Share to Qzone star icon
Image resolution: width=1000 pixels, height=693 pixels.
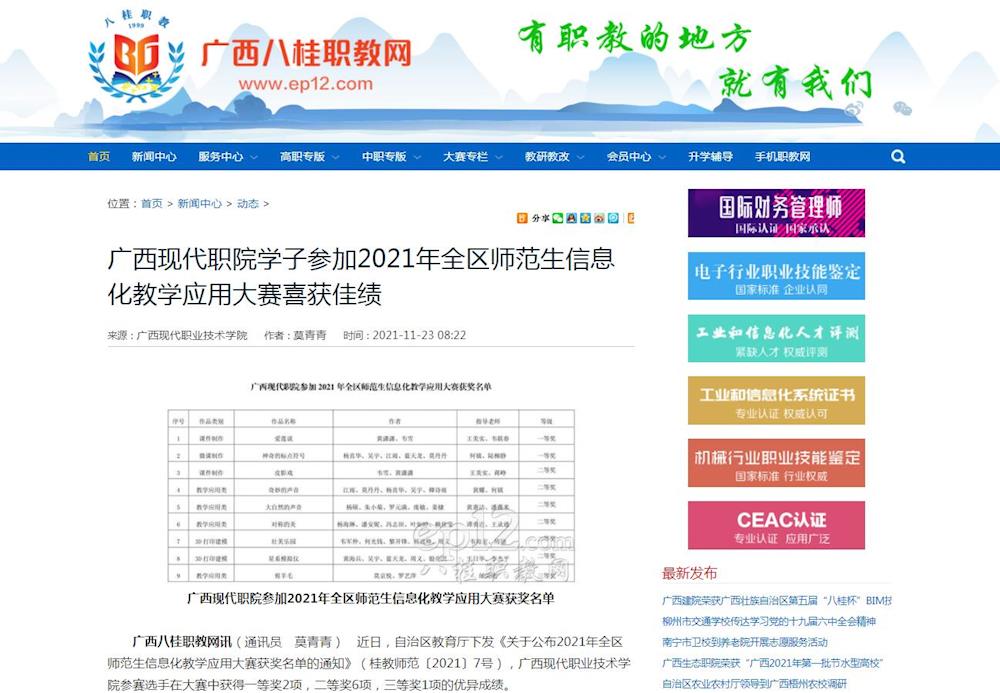585,218
